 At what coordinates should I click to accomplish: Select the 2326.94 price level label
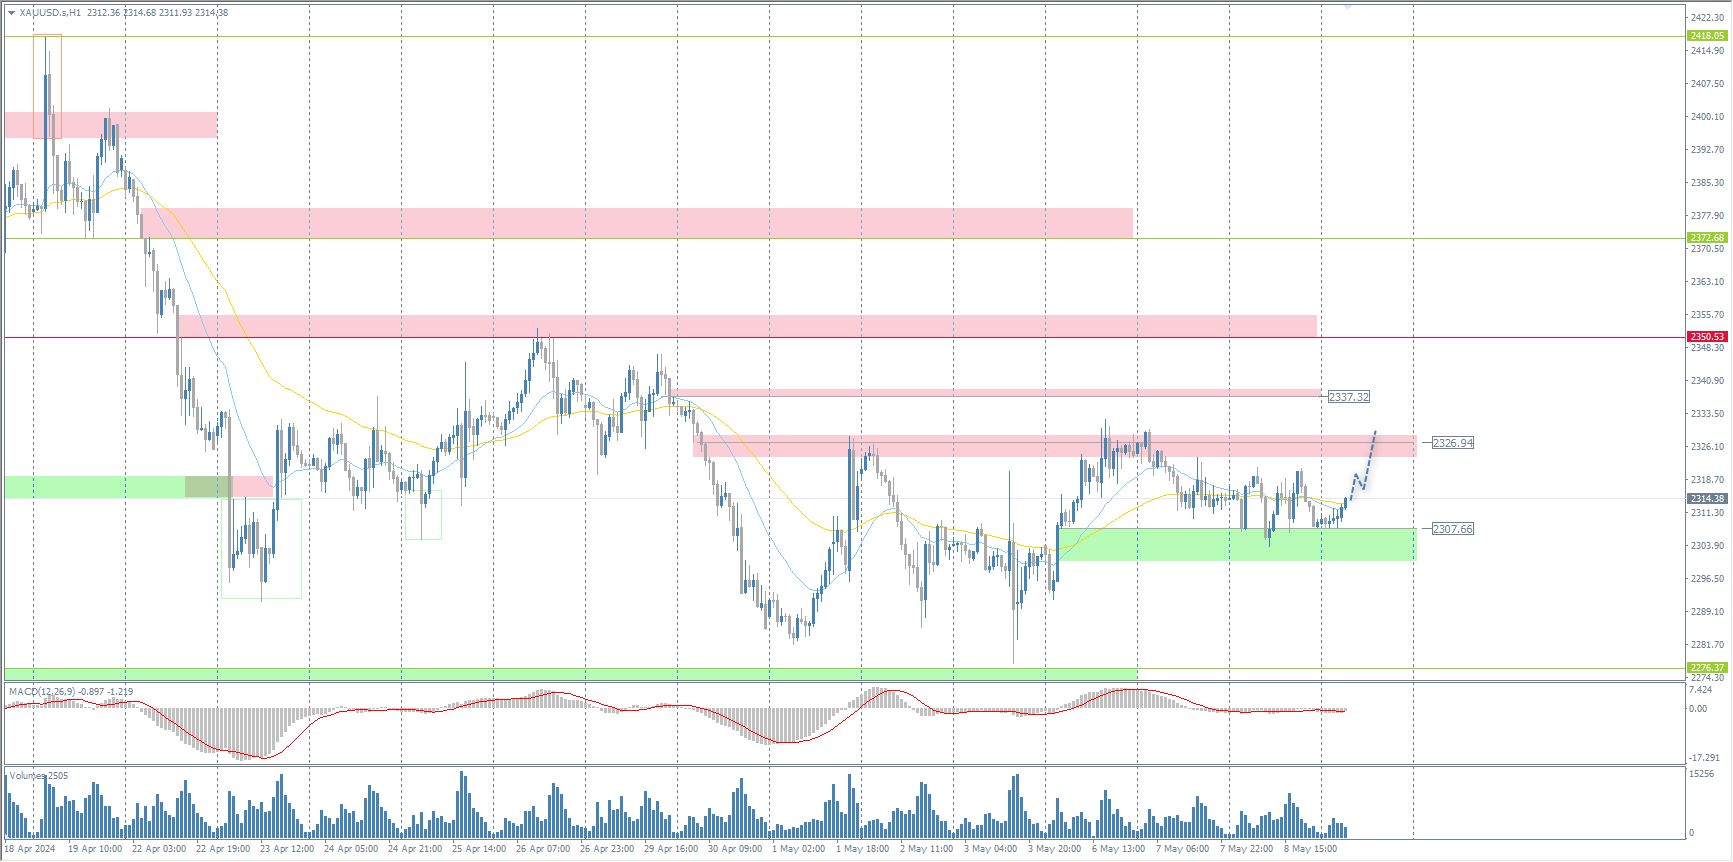point(1453,443)
